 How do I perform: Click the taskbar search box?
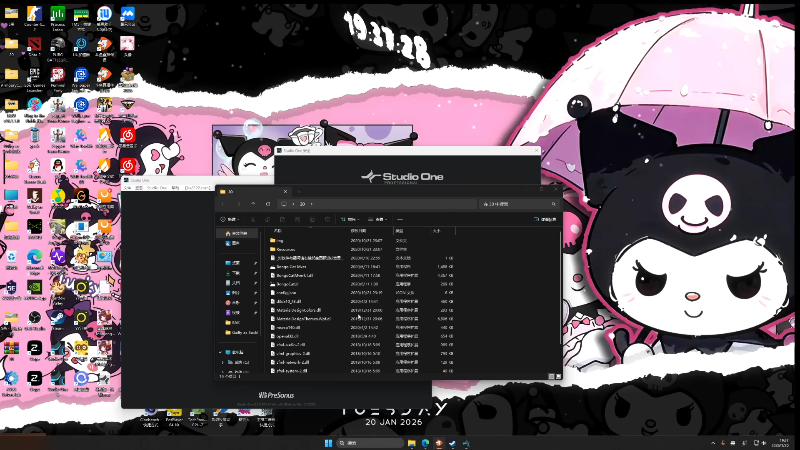click(x=370, y=443)
